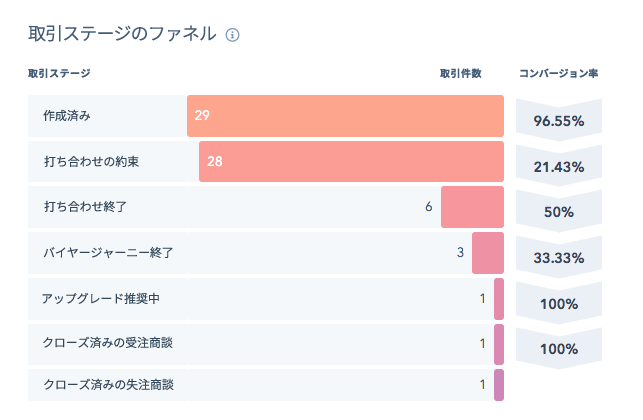Click the 作成済み funnel bar showing 29
The height and width of the screenshot is (420, 643).
pos(345,115)
